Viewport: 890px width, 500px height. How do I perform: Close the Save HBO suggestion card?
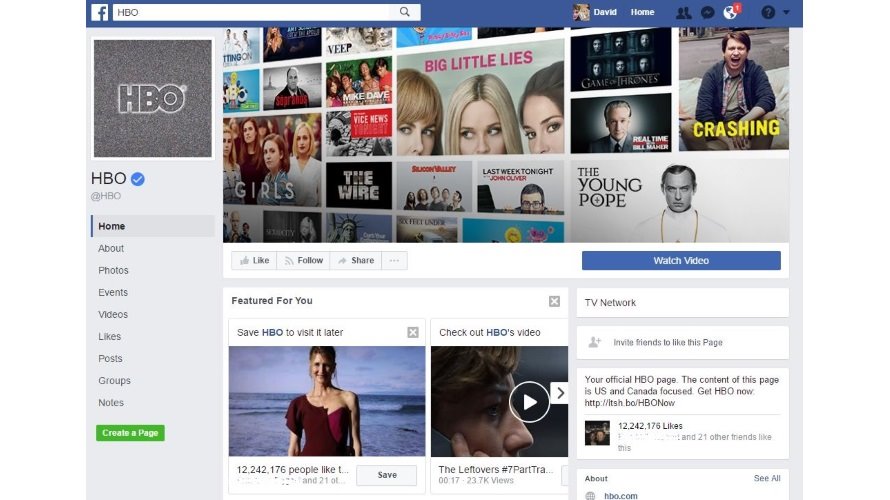click(413, 332)
